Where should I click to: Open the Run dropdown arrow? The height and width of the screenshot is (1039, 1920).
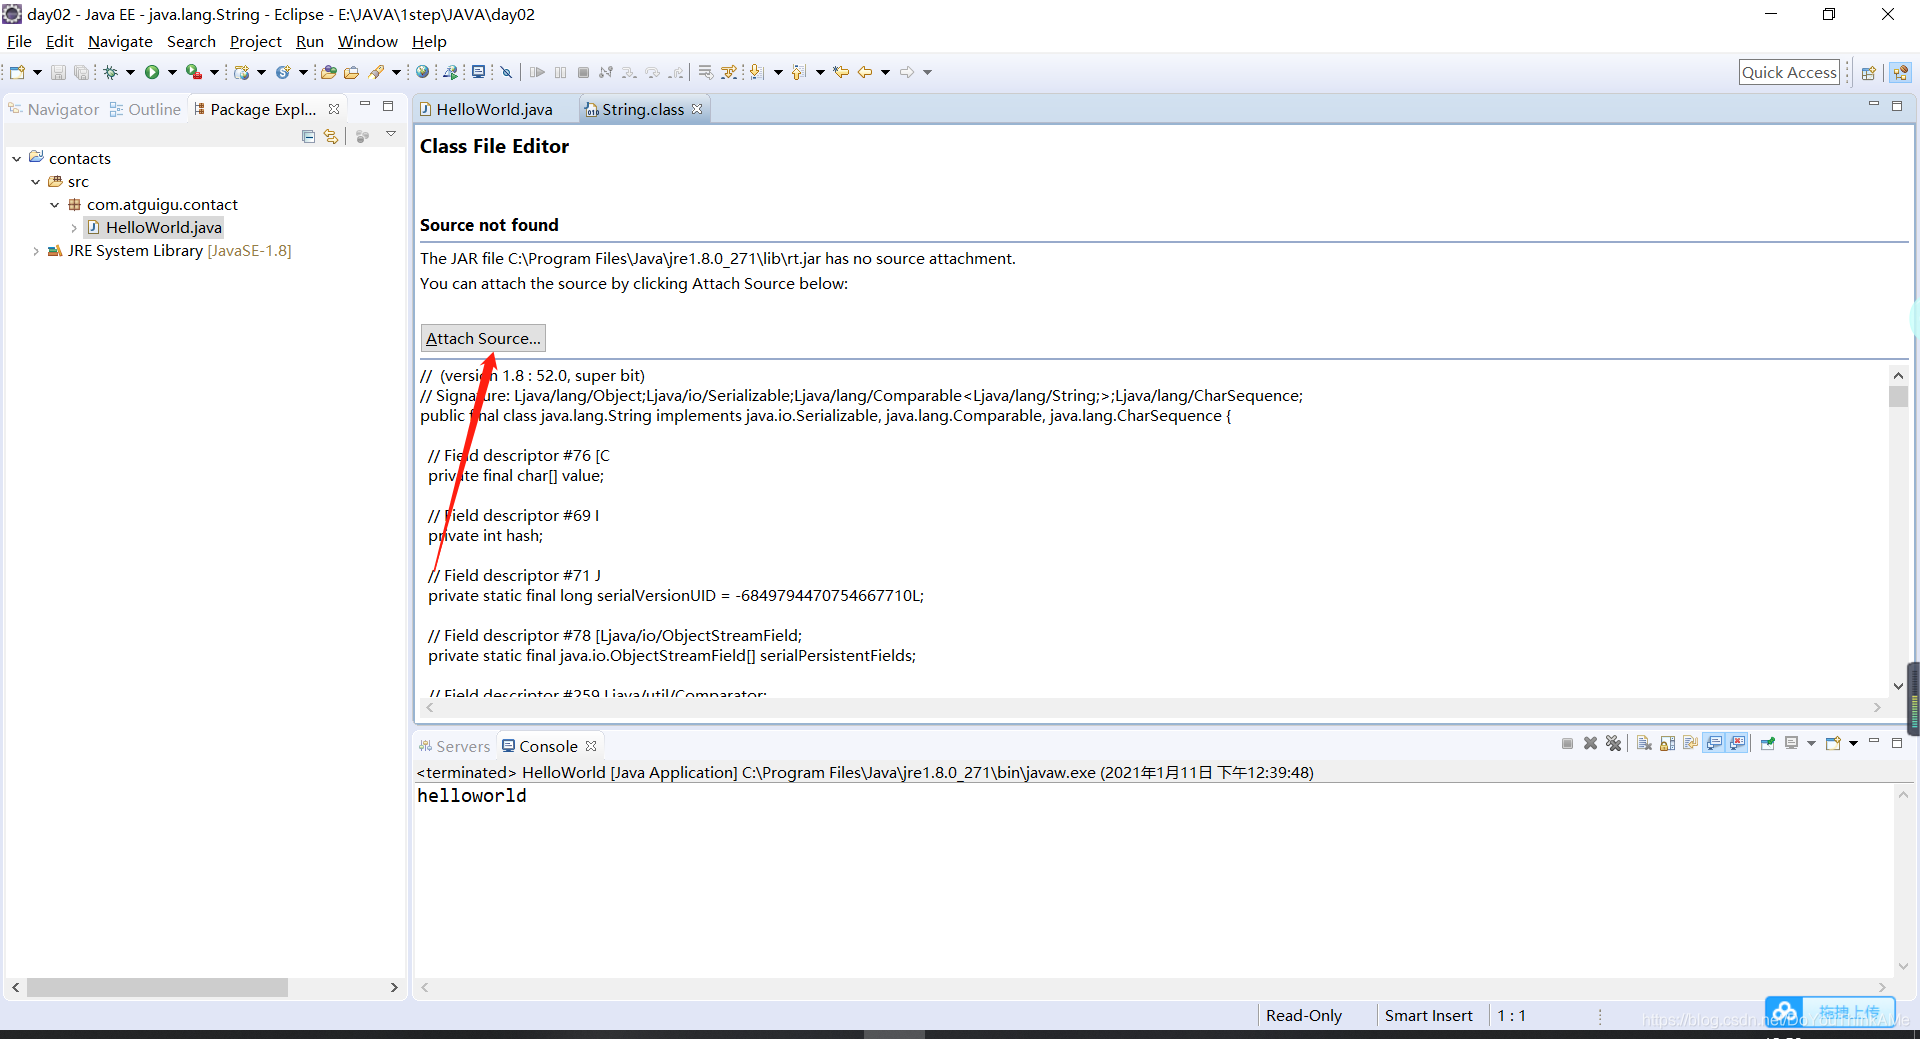click(x=172, y=72)
